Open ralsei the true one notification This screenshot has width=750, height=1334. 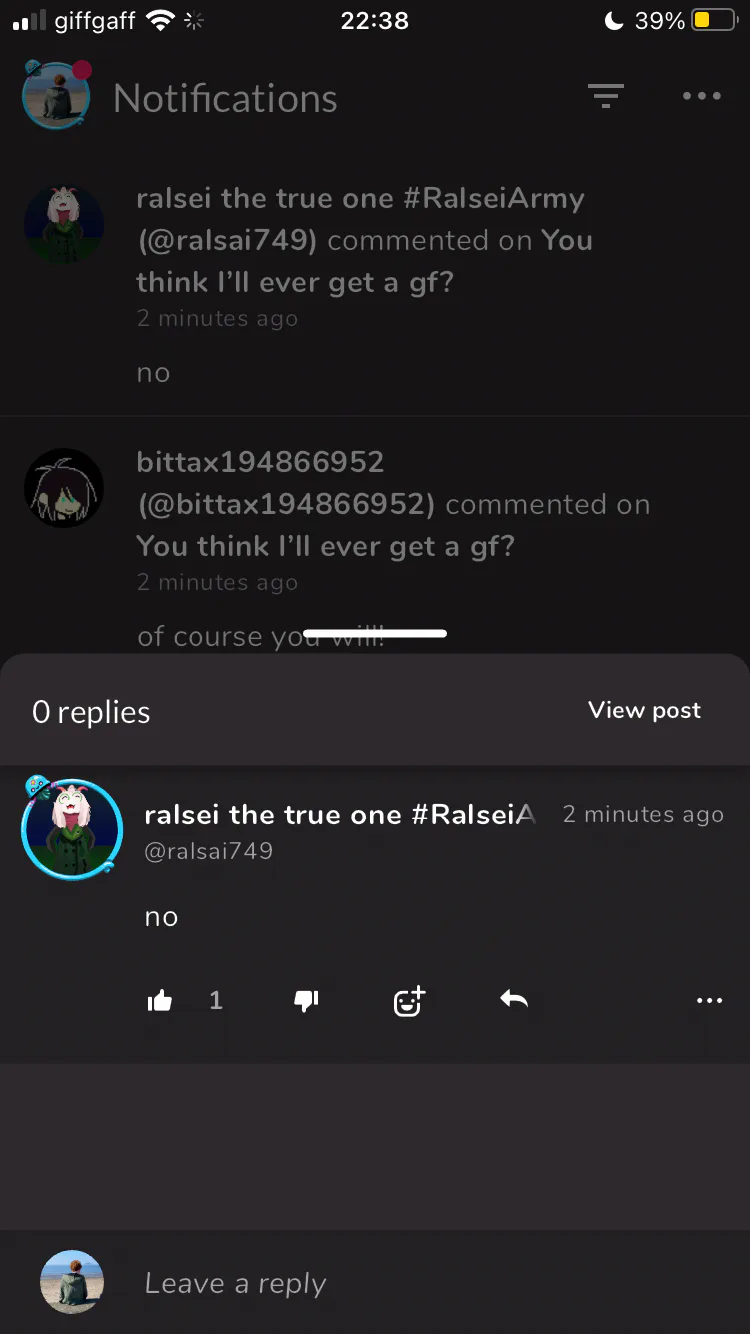click(x=375, y=285)
